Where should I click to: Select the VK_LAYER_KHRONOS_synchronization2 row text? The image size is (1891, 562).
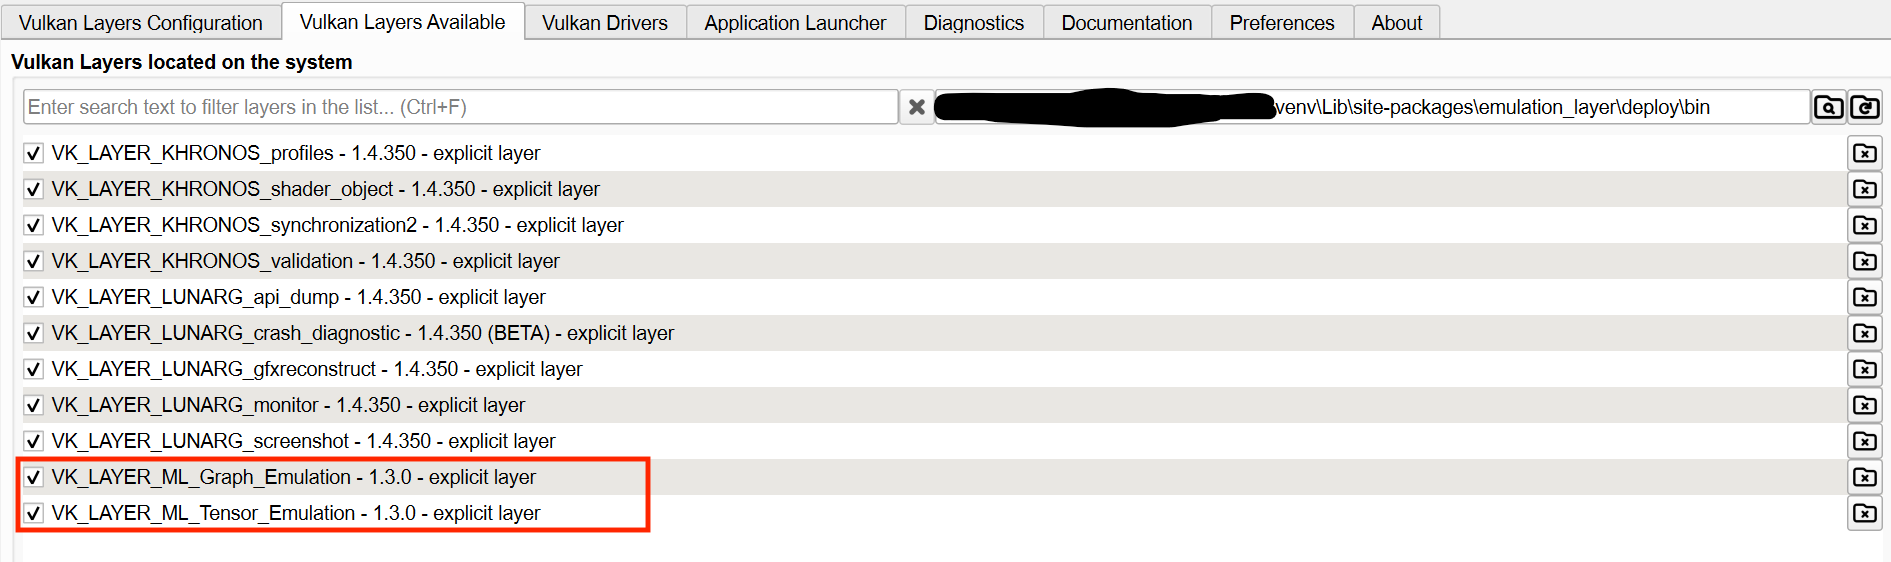pyautogui.click(x=337, y=225)
